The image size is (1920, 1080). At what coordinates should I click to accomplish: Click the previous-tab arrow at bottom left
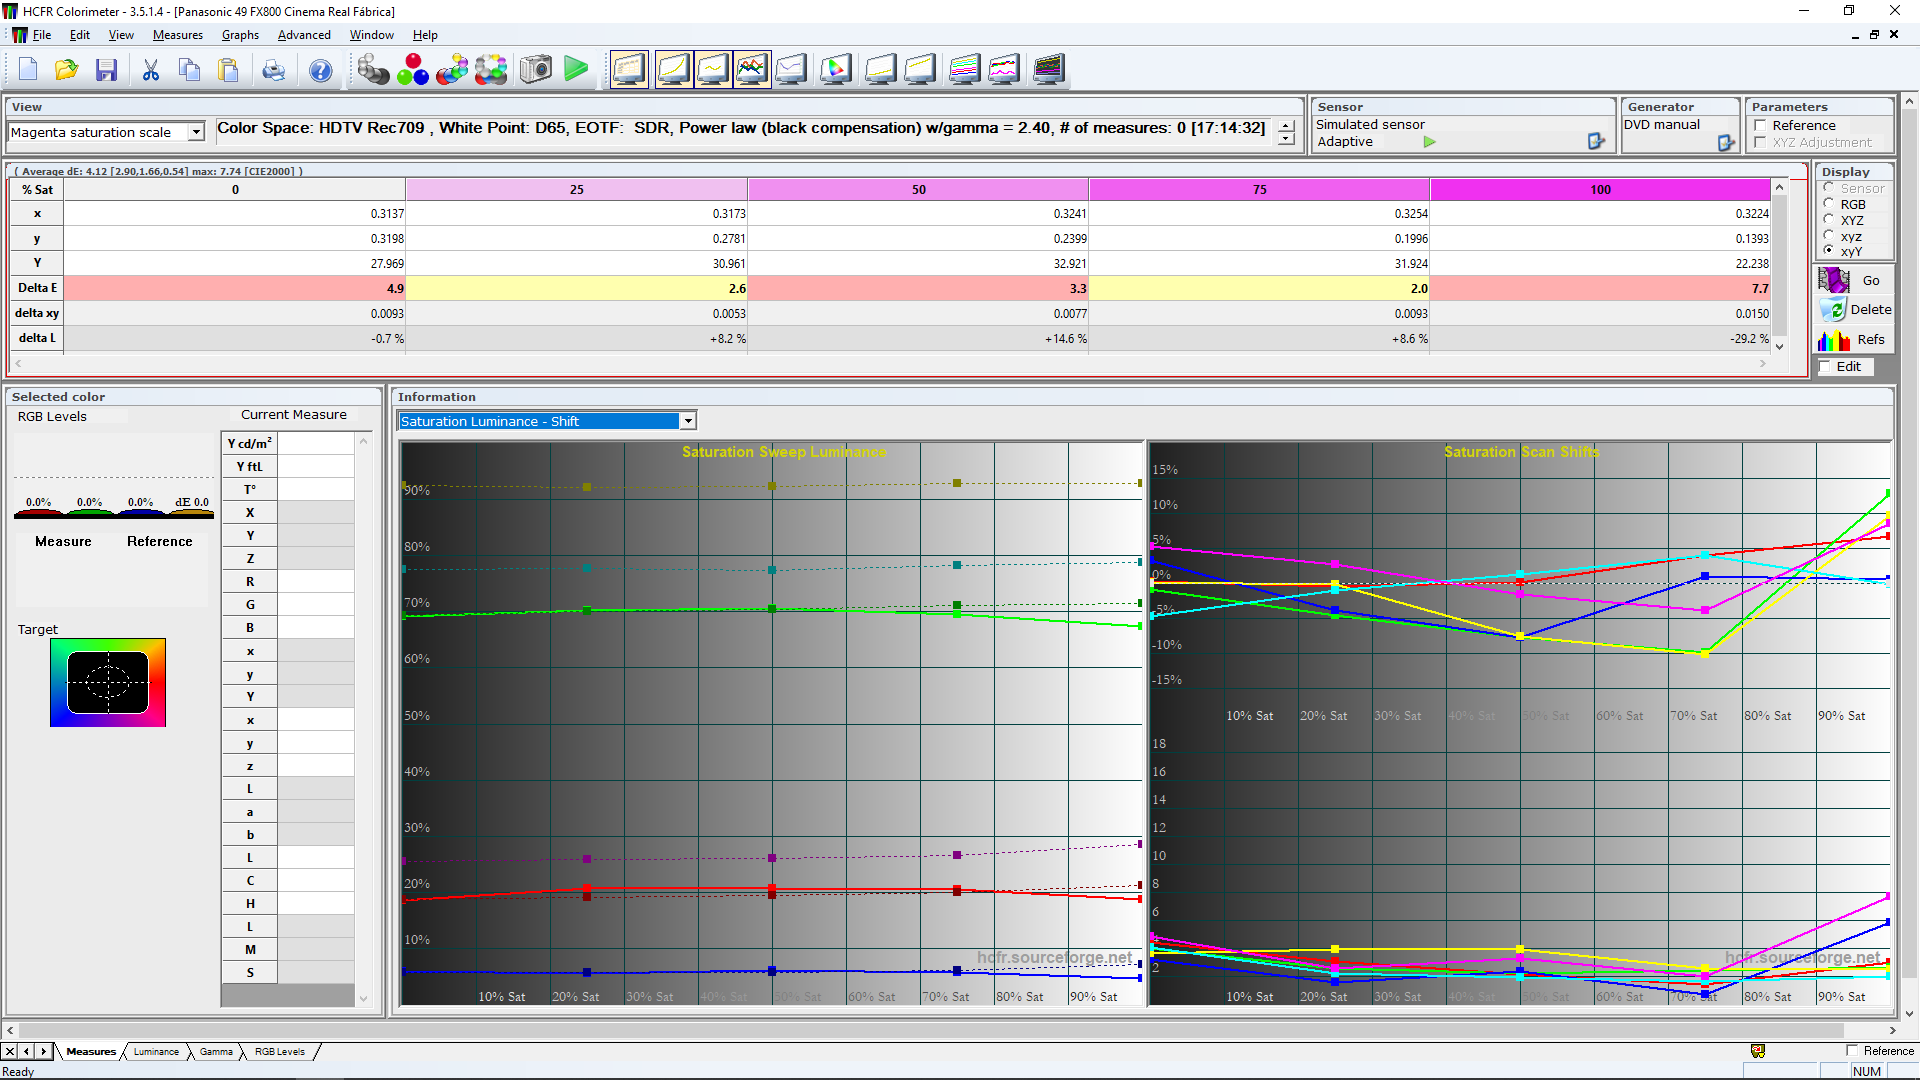pyautogui.click(x=27, y=1052)
